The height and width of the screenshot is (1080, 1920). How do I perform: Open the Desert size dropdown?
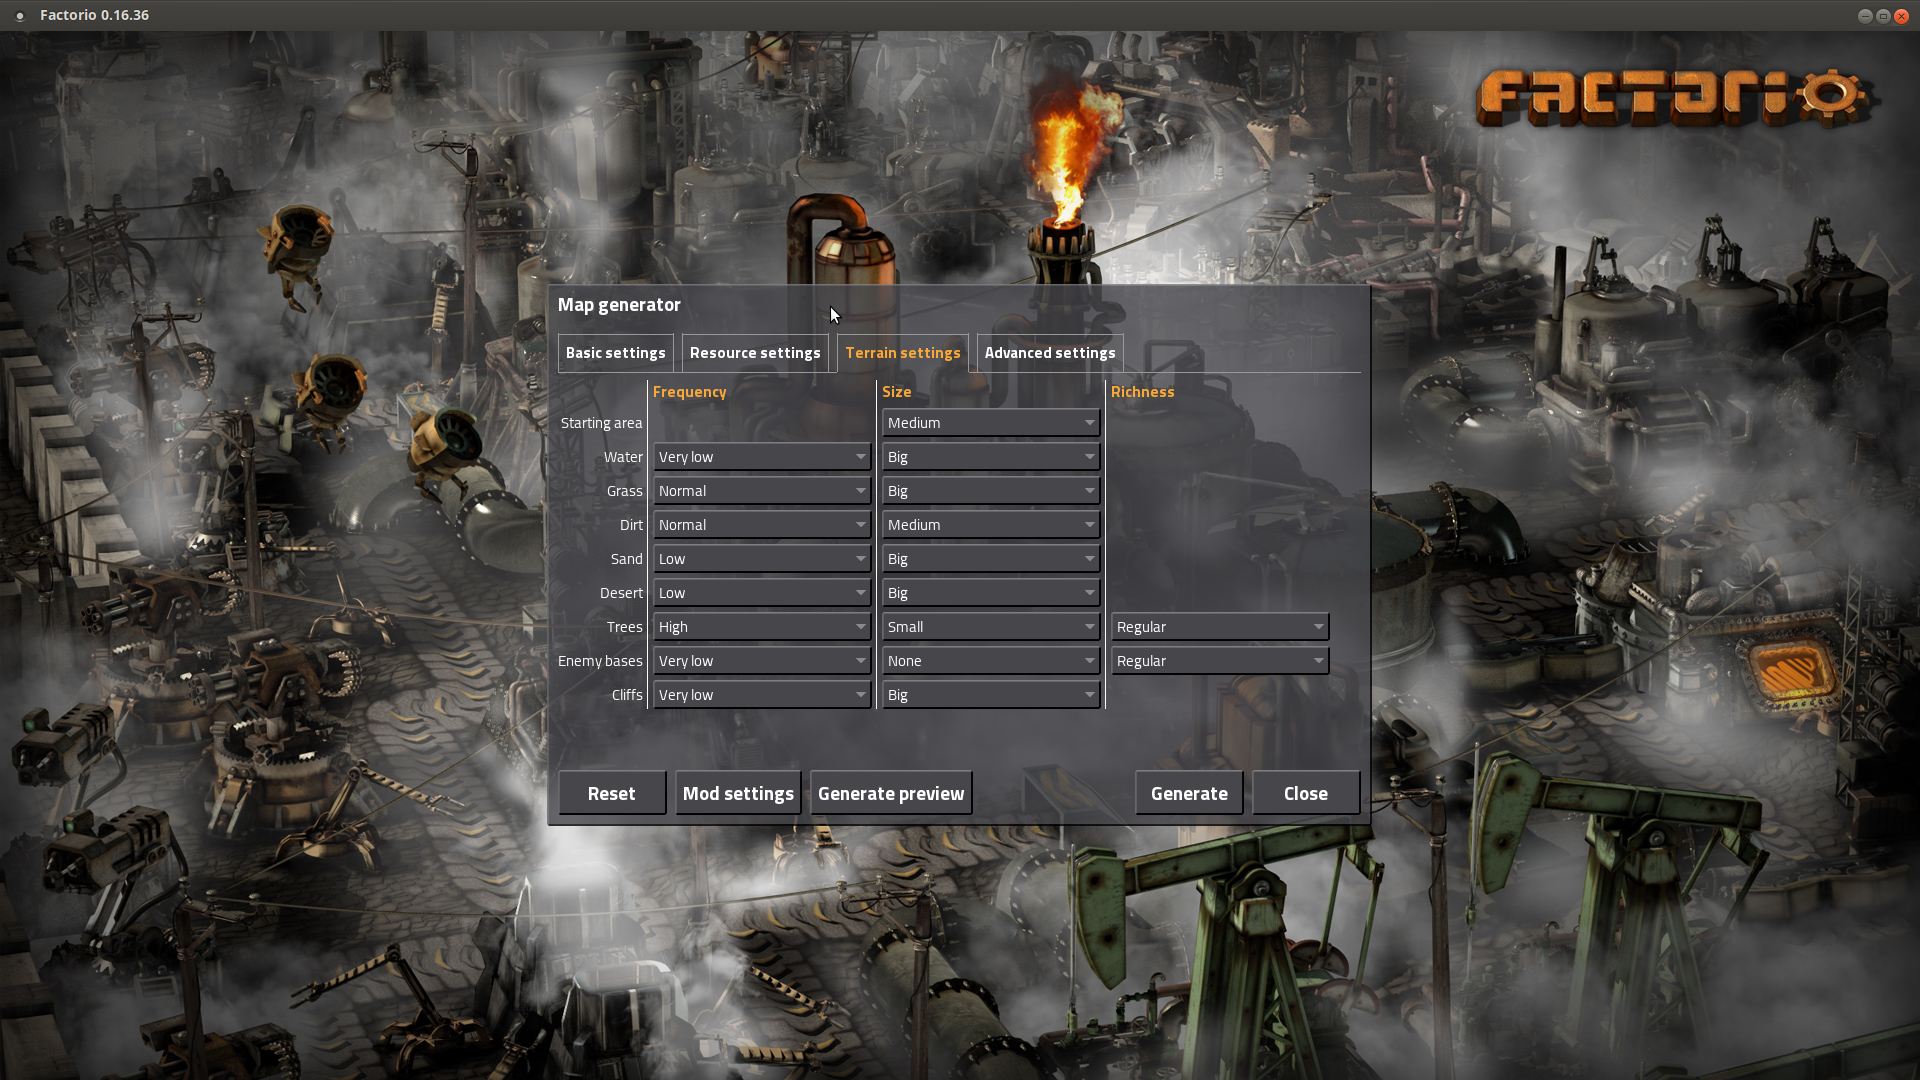click(990, 592)
